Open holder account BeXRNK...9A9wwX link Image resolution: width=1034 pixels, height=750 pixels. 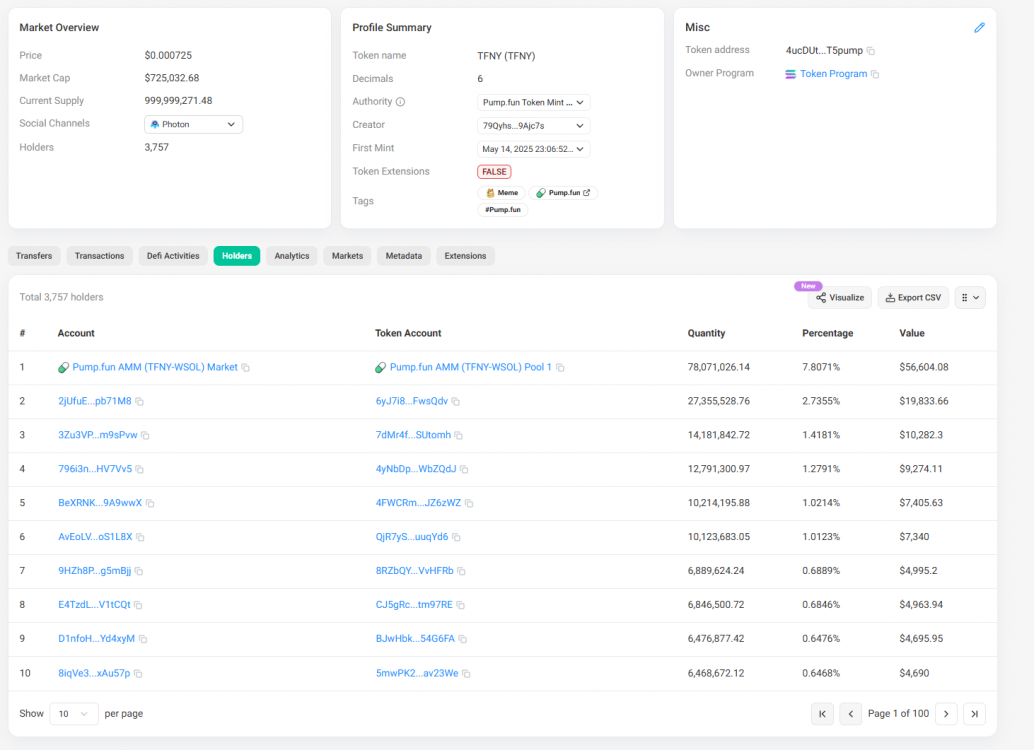pyautogui.click(x=100, y=503)
